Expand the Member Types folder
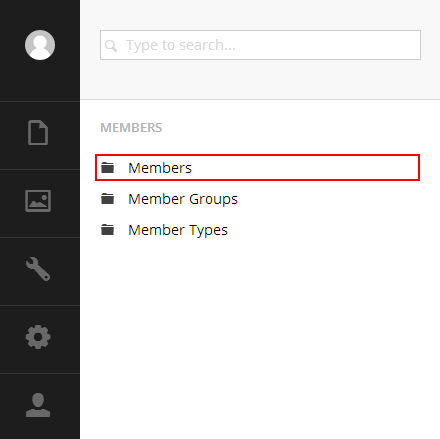Image resolution: width=440 pixels, height=439 pixels. click(107, 230)
